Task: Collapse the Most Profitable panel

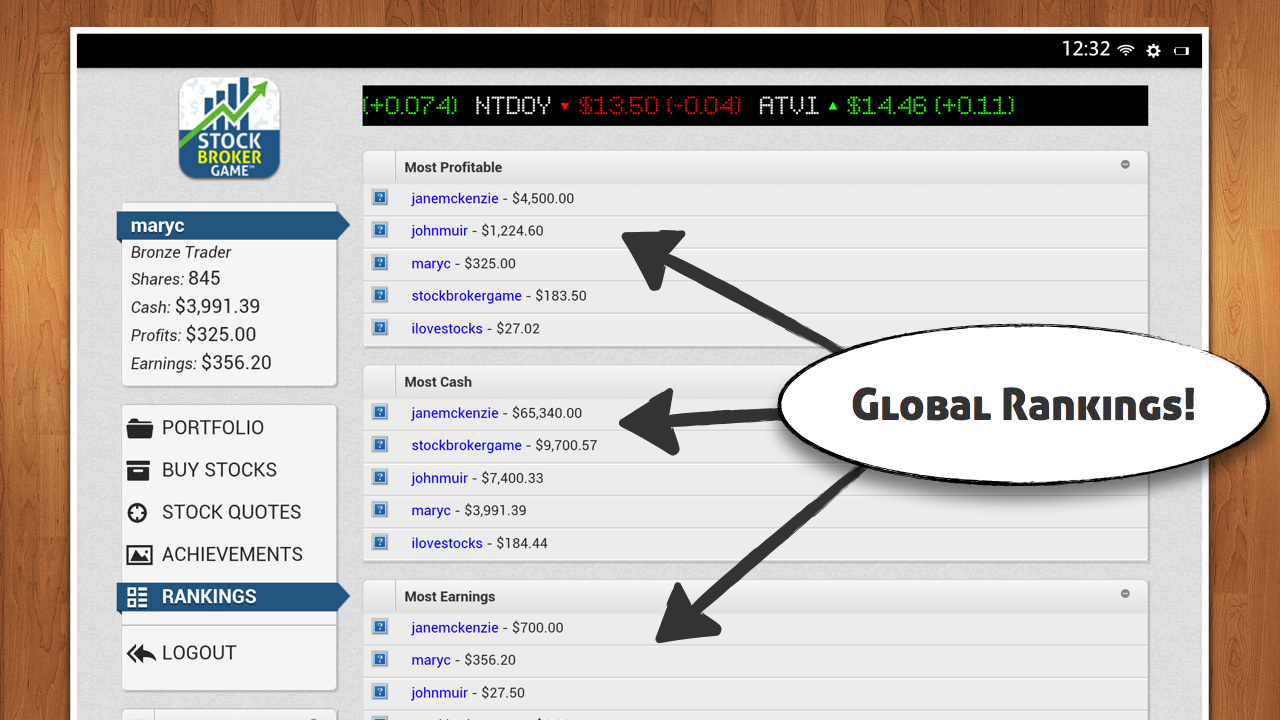Action: [x=1126, y=166]
